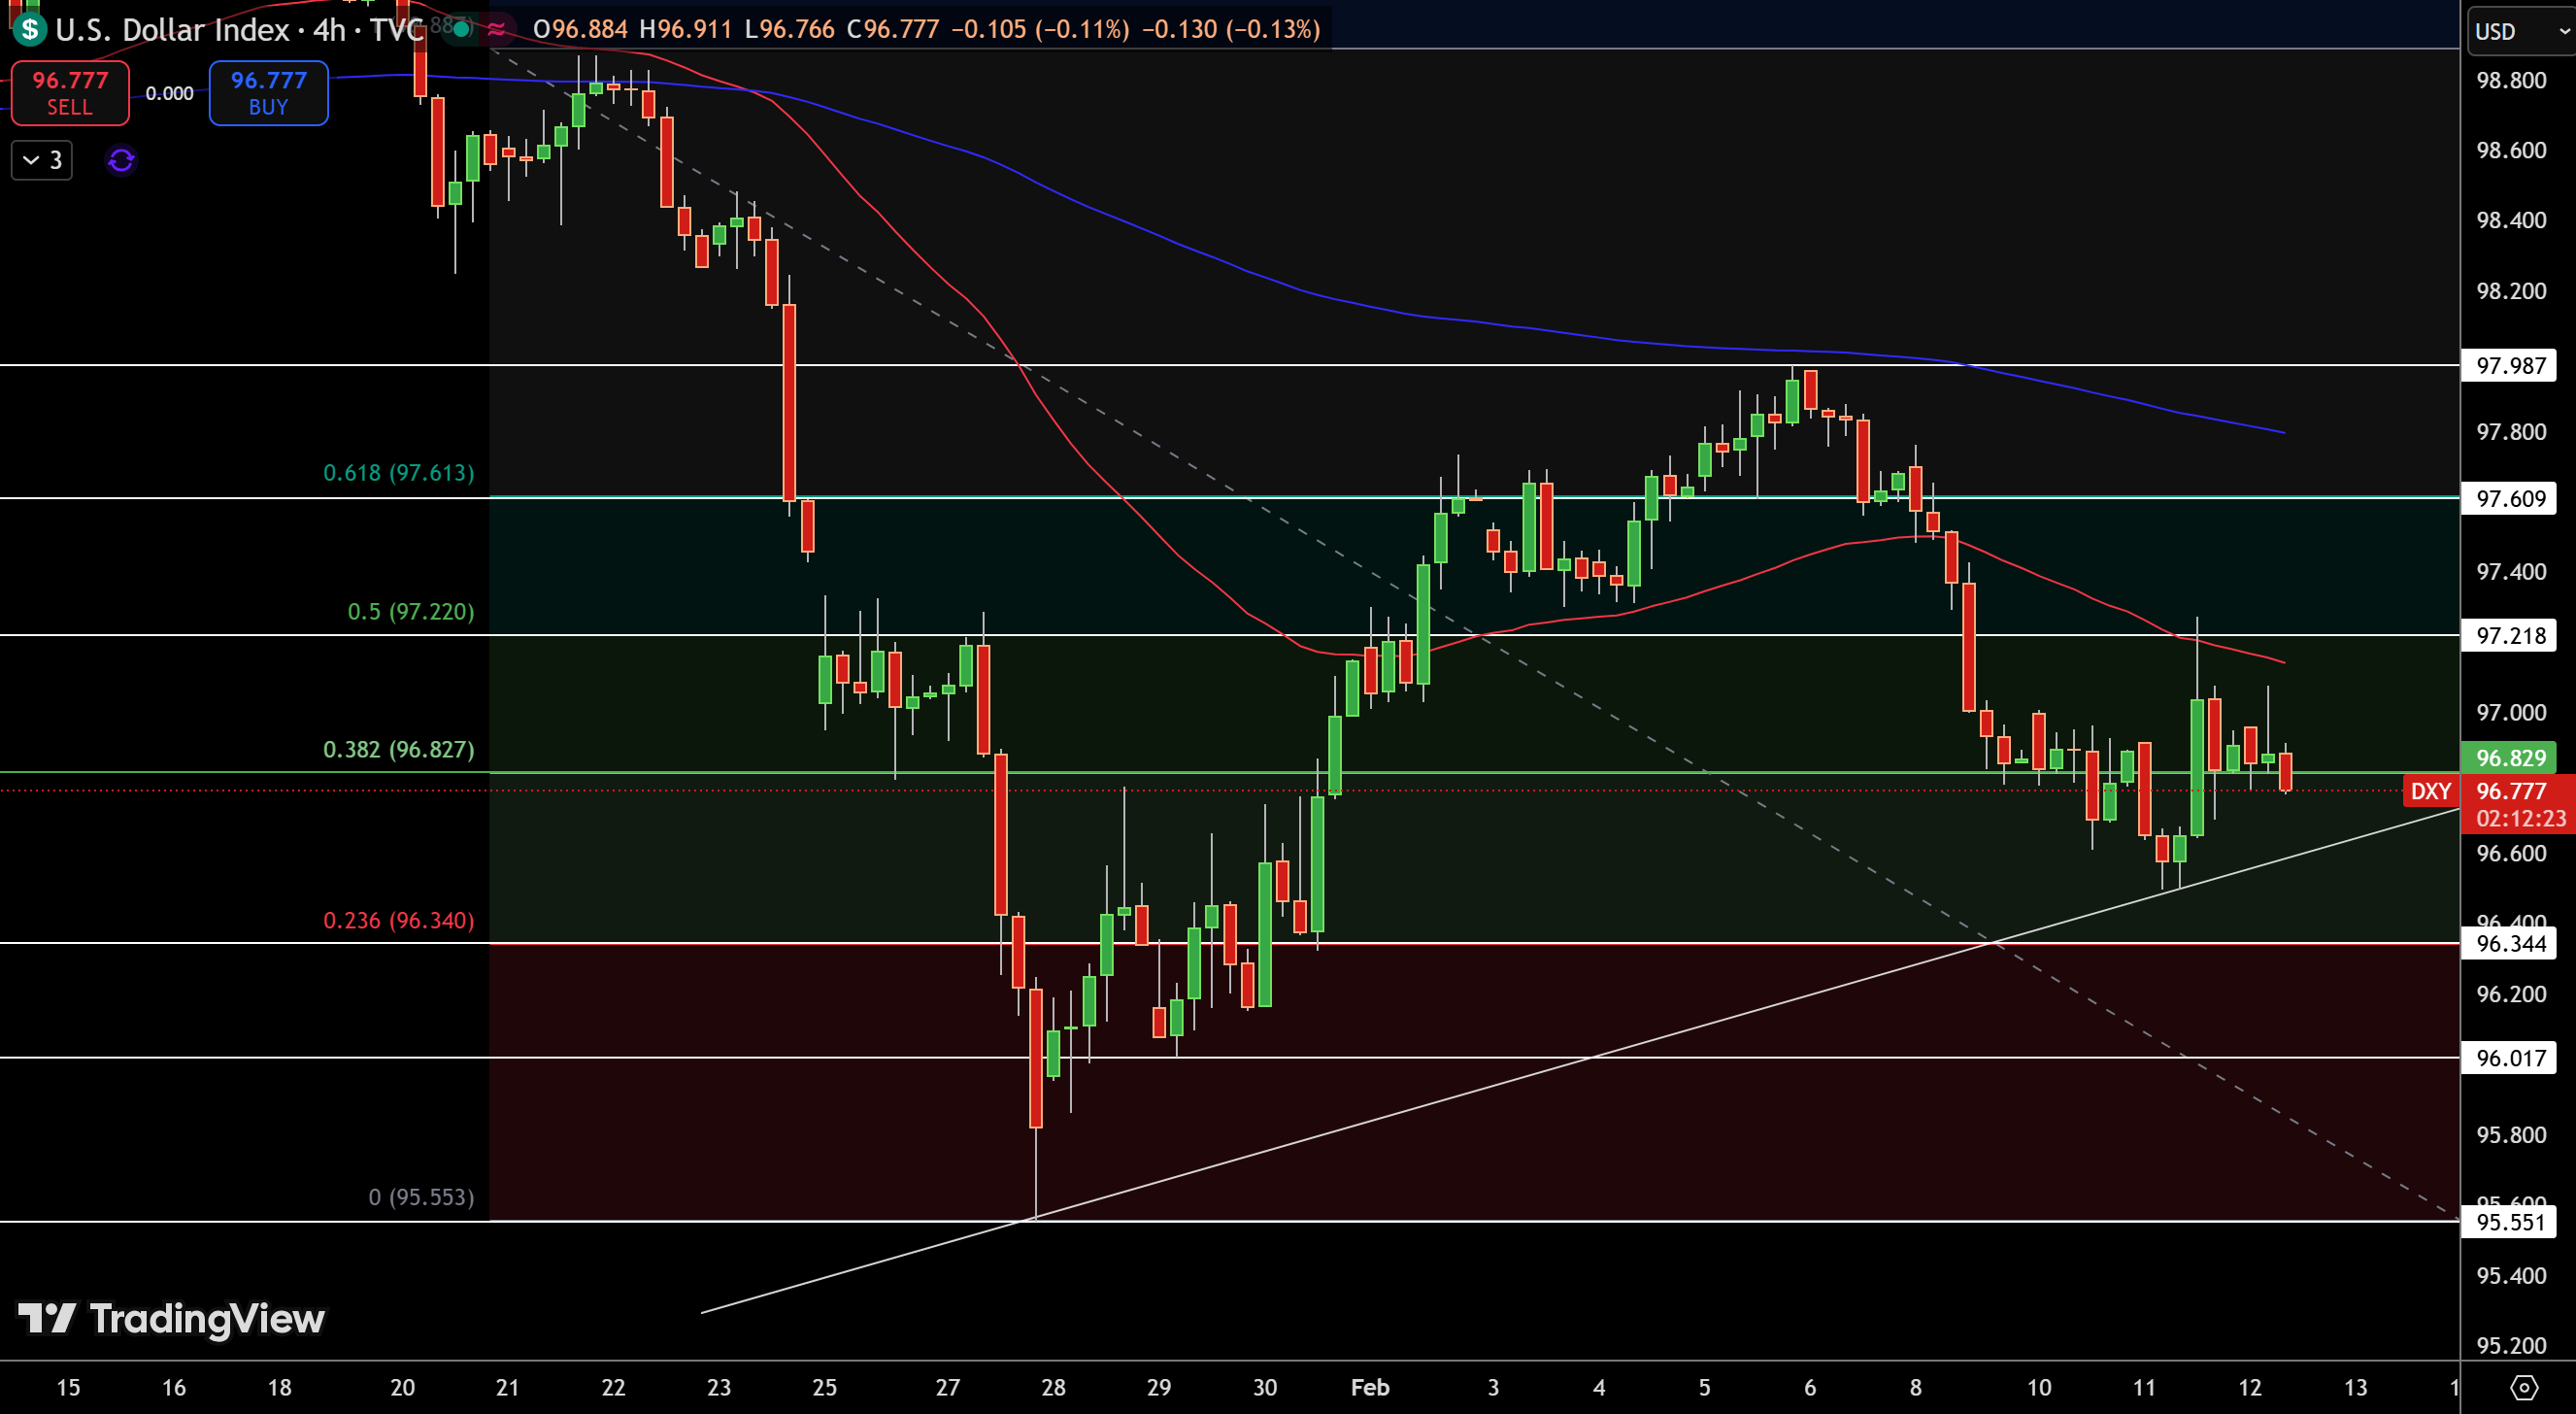
Task: Click the 0.000 spread value
Action: click(170, 93)
